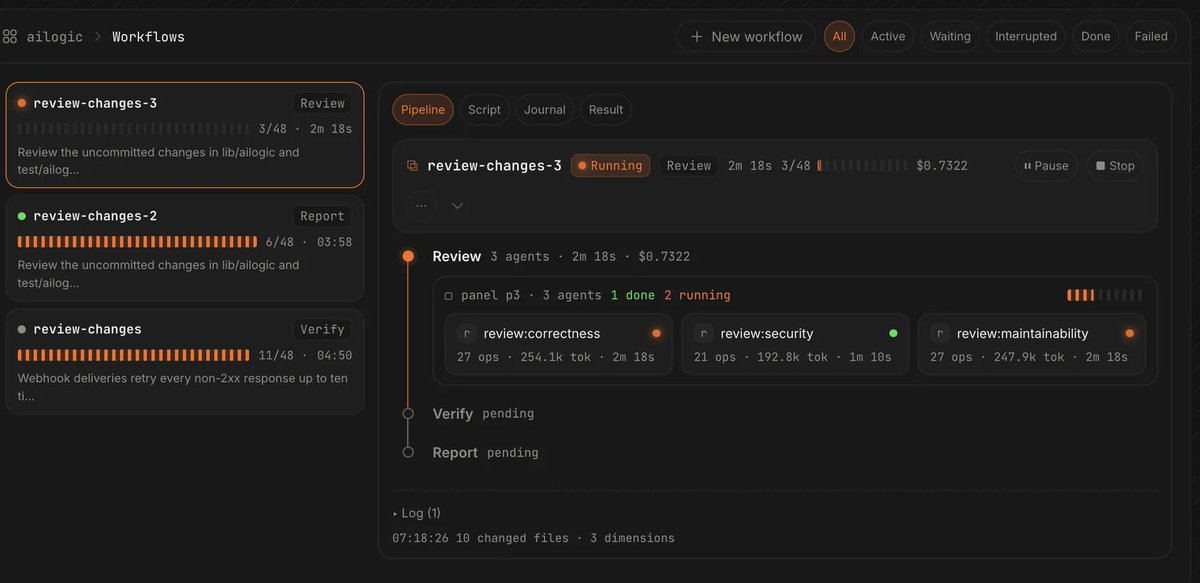Pause the running workflow
Viewport: 1200px width, 583px height.
(1046, 166)
